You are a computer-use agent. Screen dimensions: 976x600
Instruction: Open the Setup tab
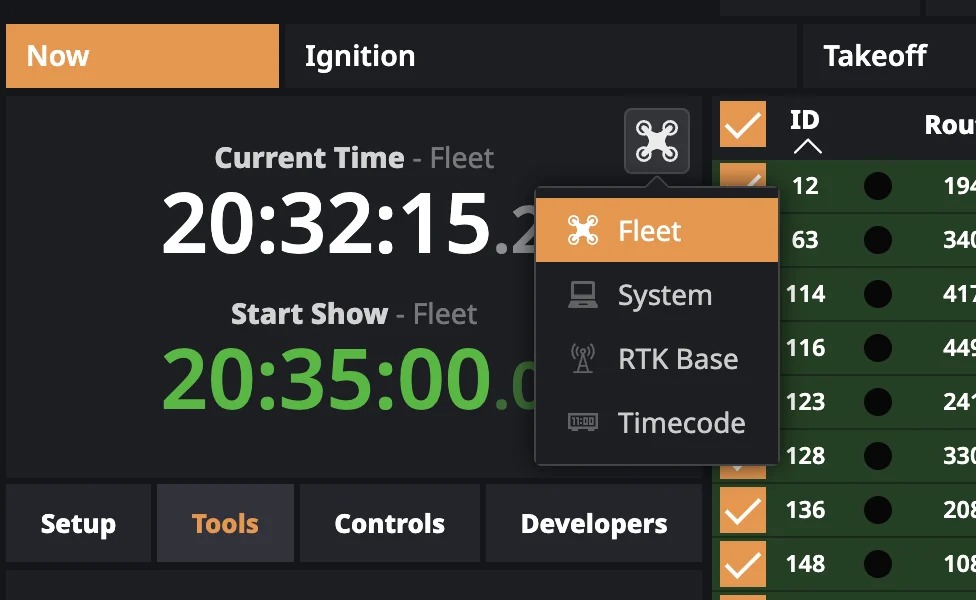[78, 523]
